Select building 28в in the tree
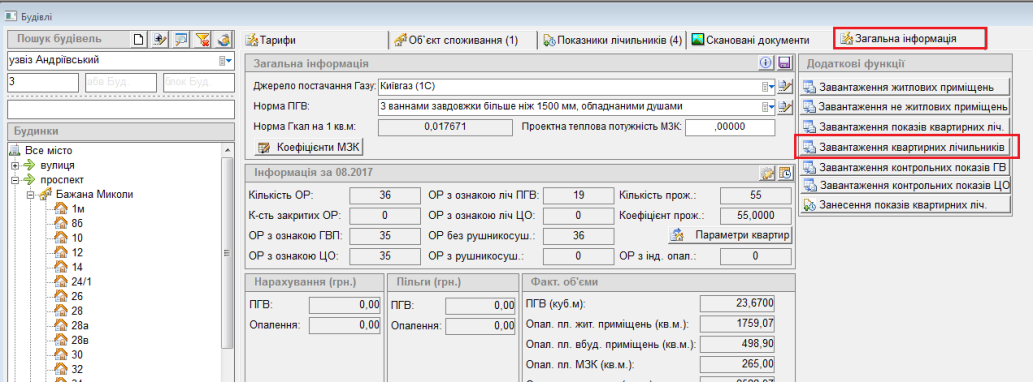This screenshot has width=1033, height=382. [80, 340]
